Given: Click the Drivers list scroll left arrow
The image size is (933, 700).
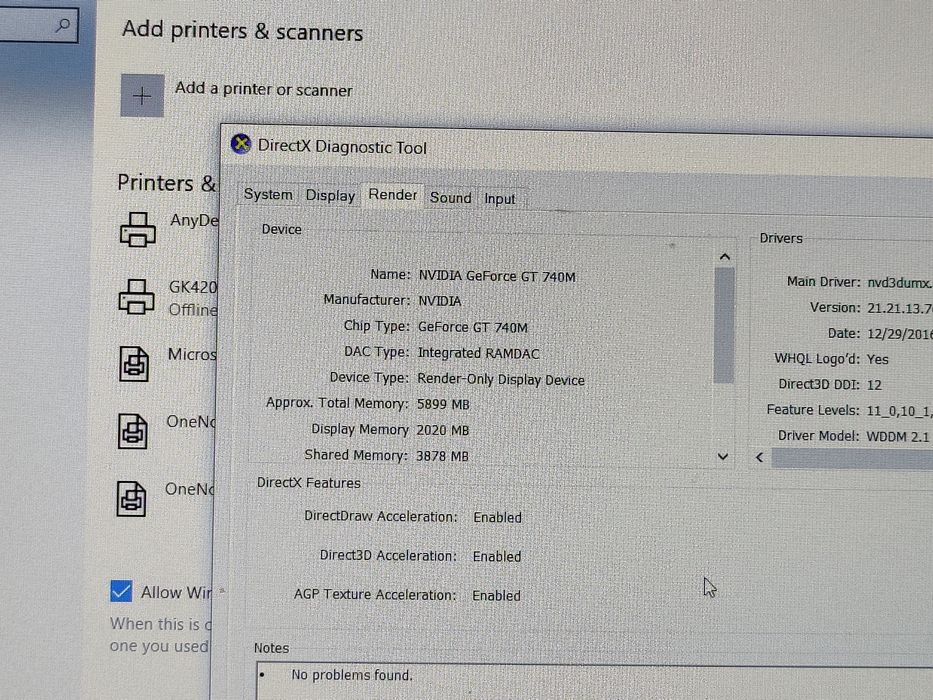Looking at the screenshot, I should click(759, 457).
